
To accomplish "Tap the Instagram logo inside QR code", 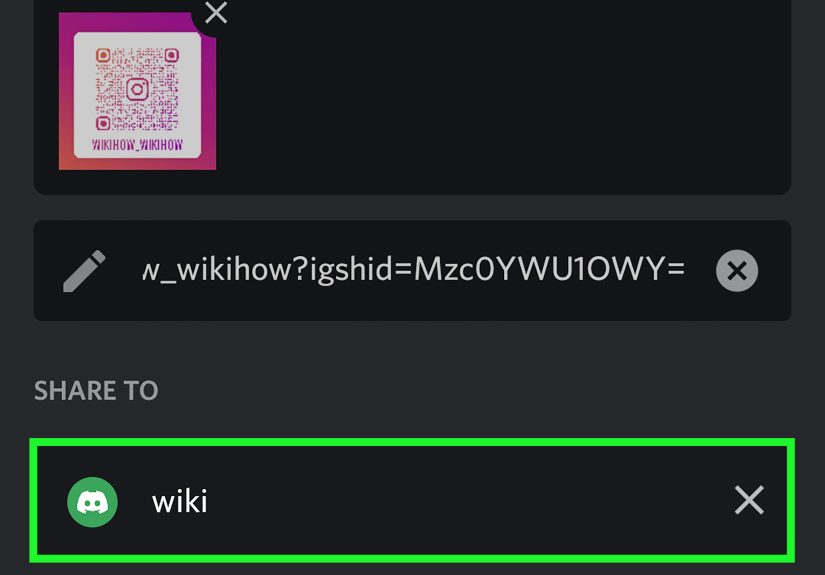I will click(137, 89).
